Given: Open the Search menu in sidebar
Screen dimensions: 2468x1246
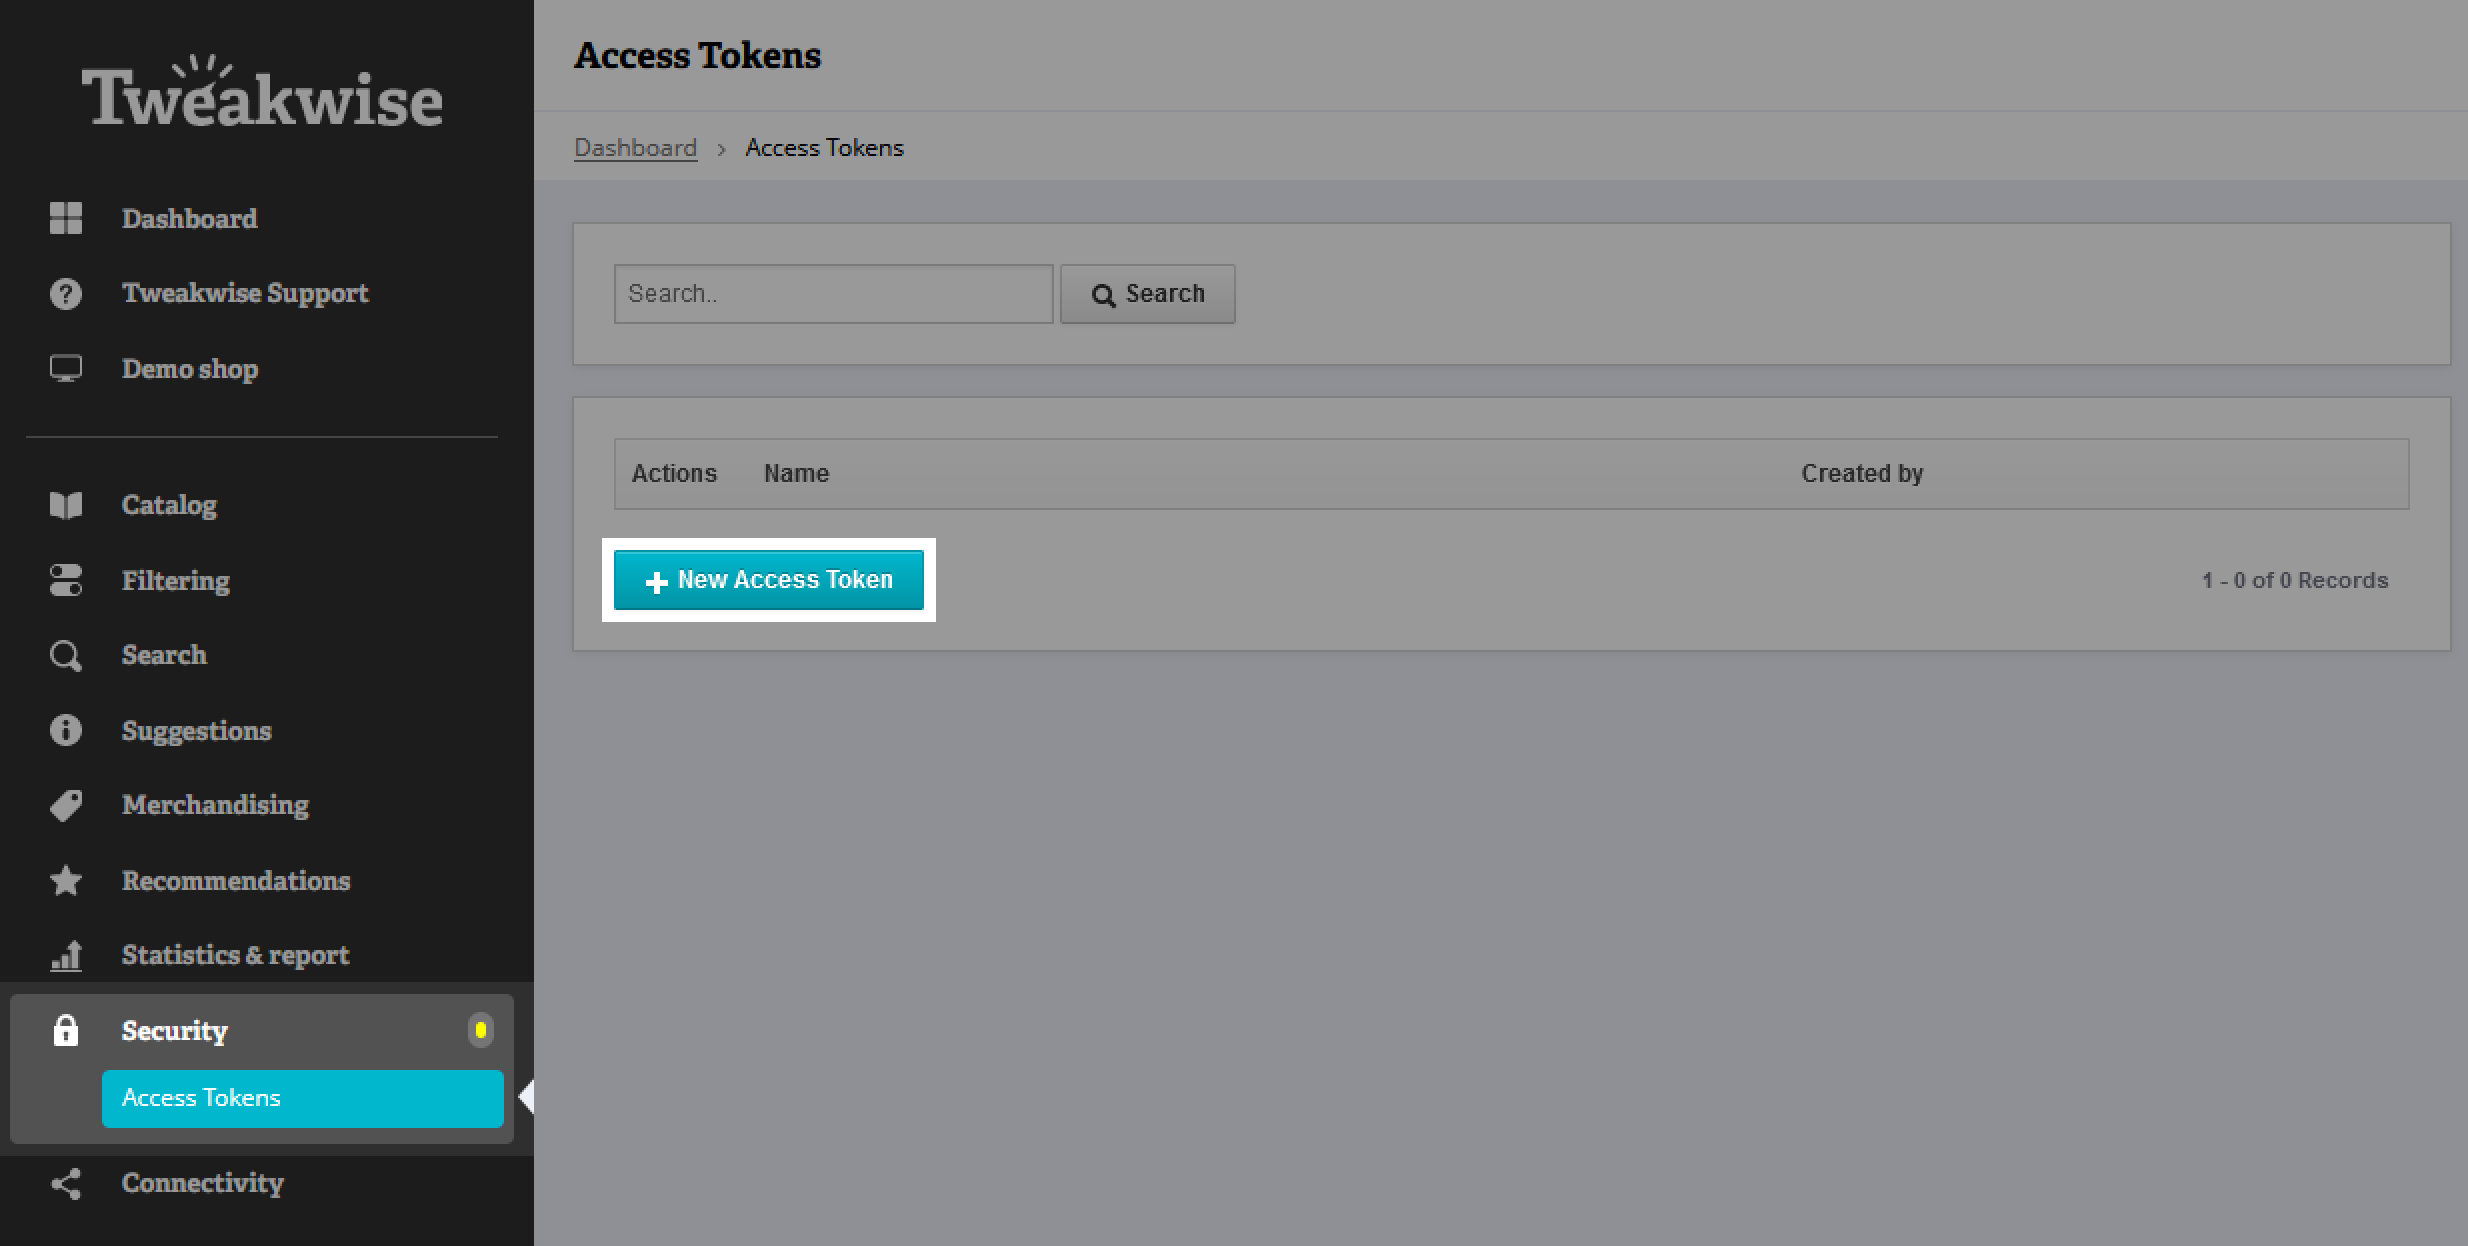Looking at the screenshot, I should tap(164, 655).
